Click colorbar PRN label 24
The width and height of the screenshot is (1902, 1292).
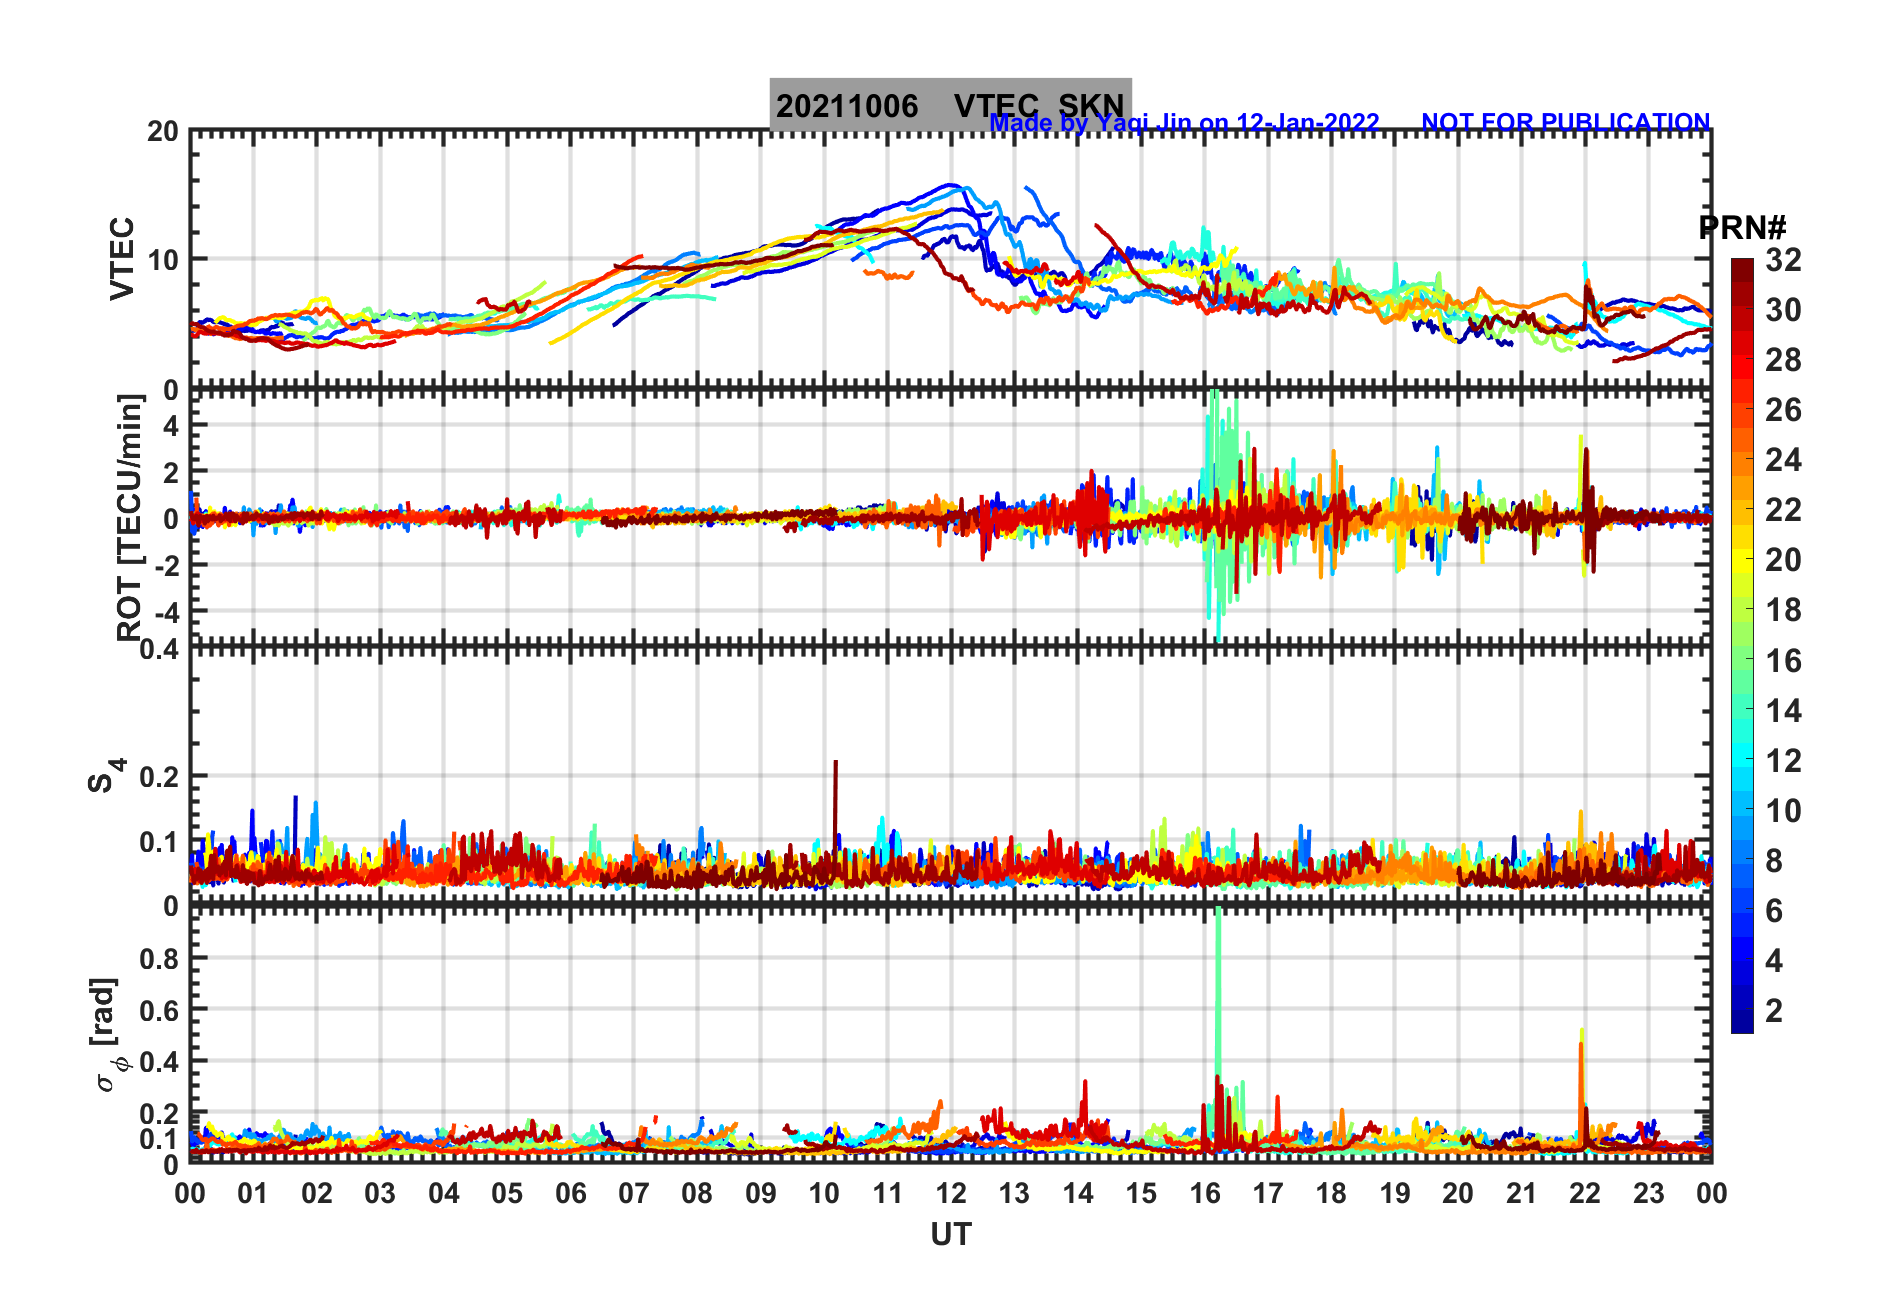1783,460
